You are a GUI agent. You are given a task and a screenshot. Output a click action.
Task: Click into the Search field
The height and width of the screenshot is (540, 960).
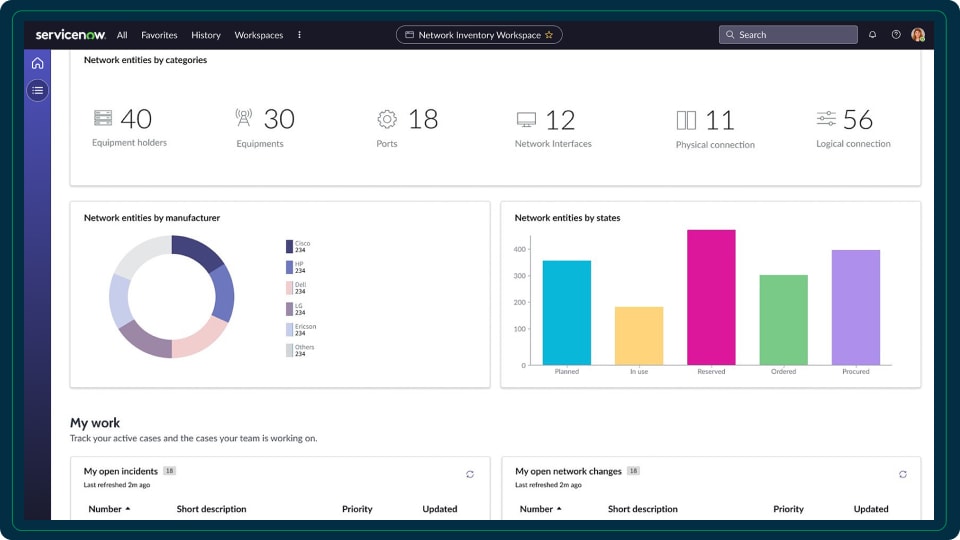(x=788, y=35)
